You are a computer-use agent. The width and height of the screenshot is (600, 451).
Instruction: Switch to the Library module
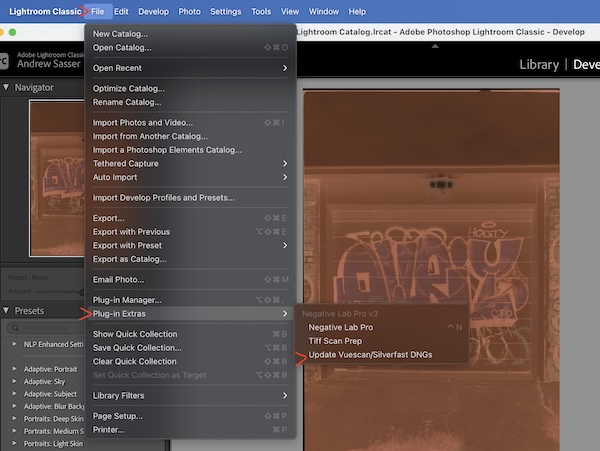(x=539, y=65)
